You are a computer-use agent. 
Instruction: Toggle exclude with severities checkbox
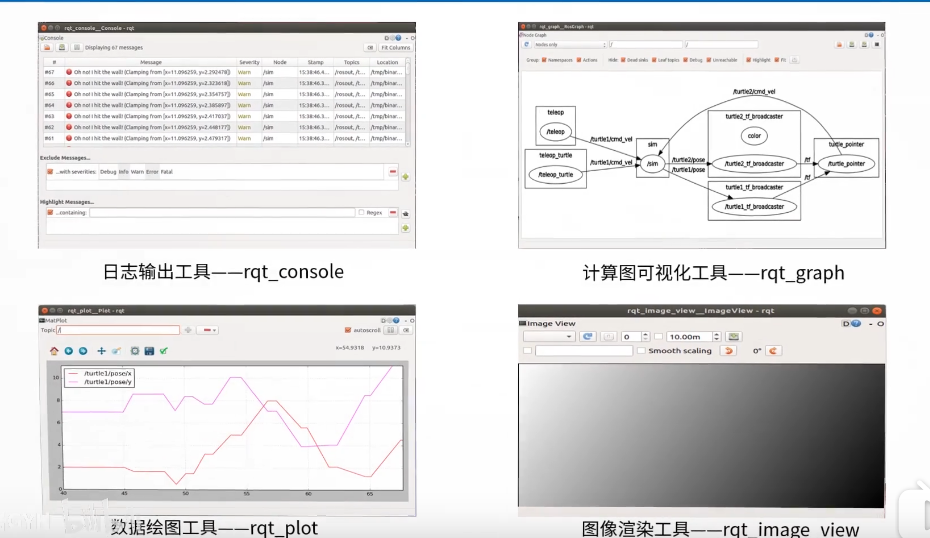(x=50, y=171)
